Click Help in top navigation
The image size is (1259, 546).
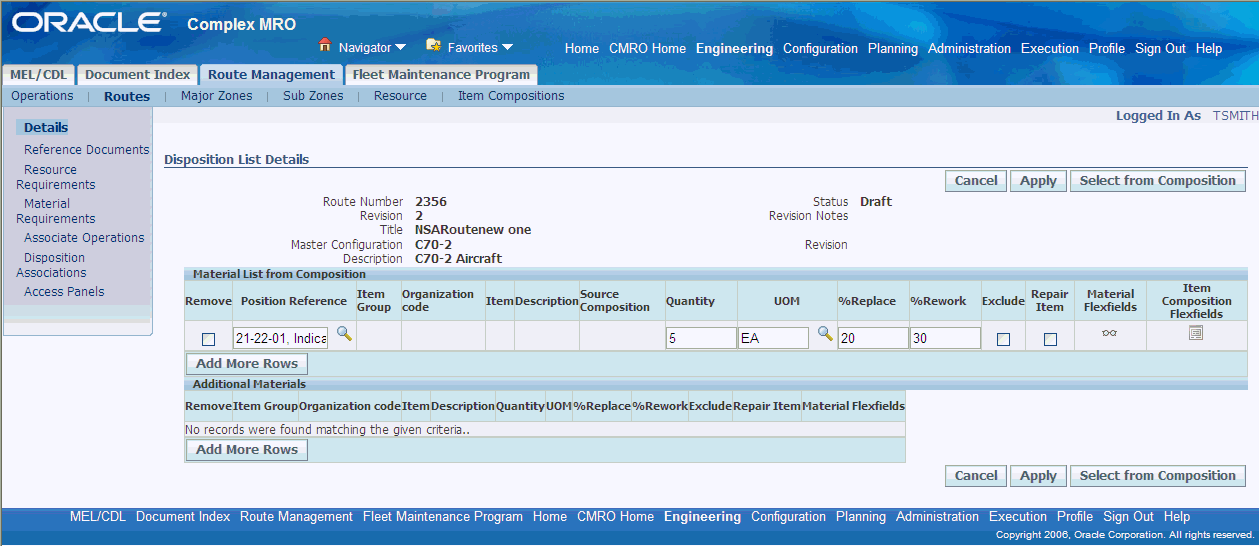pyautogui.click(x=1209, y=48)
